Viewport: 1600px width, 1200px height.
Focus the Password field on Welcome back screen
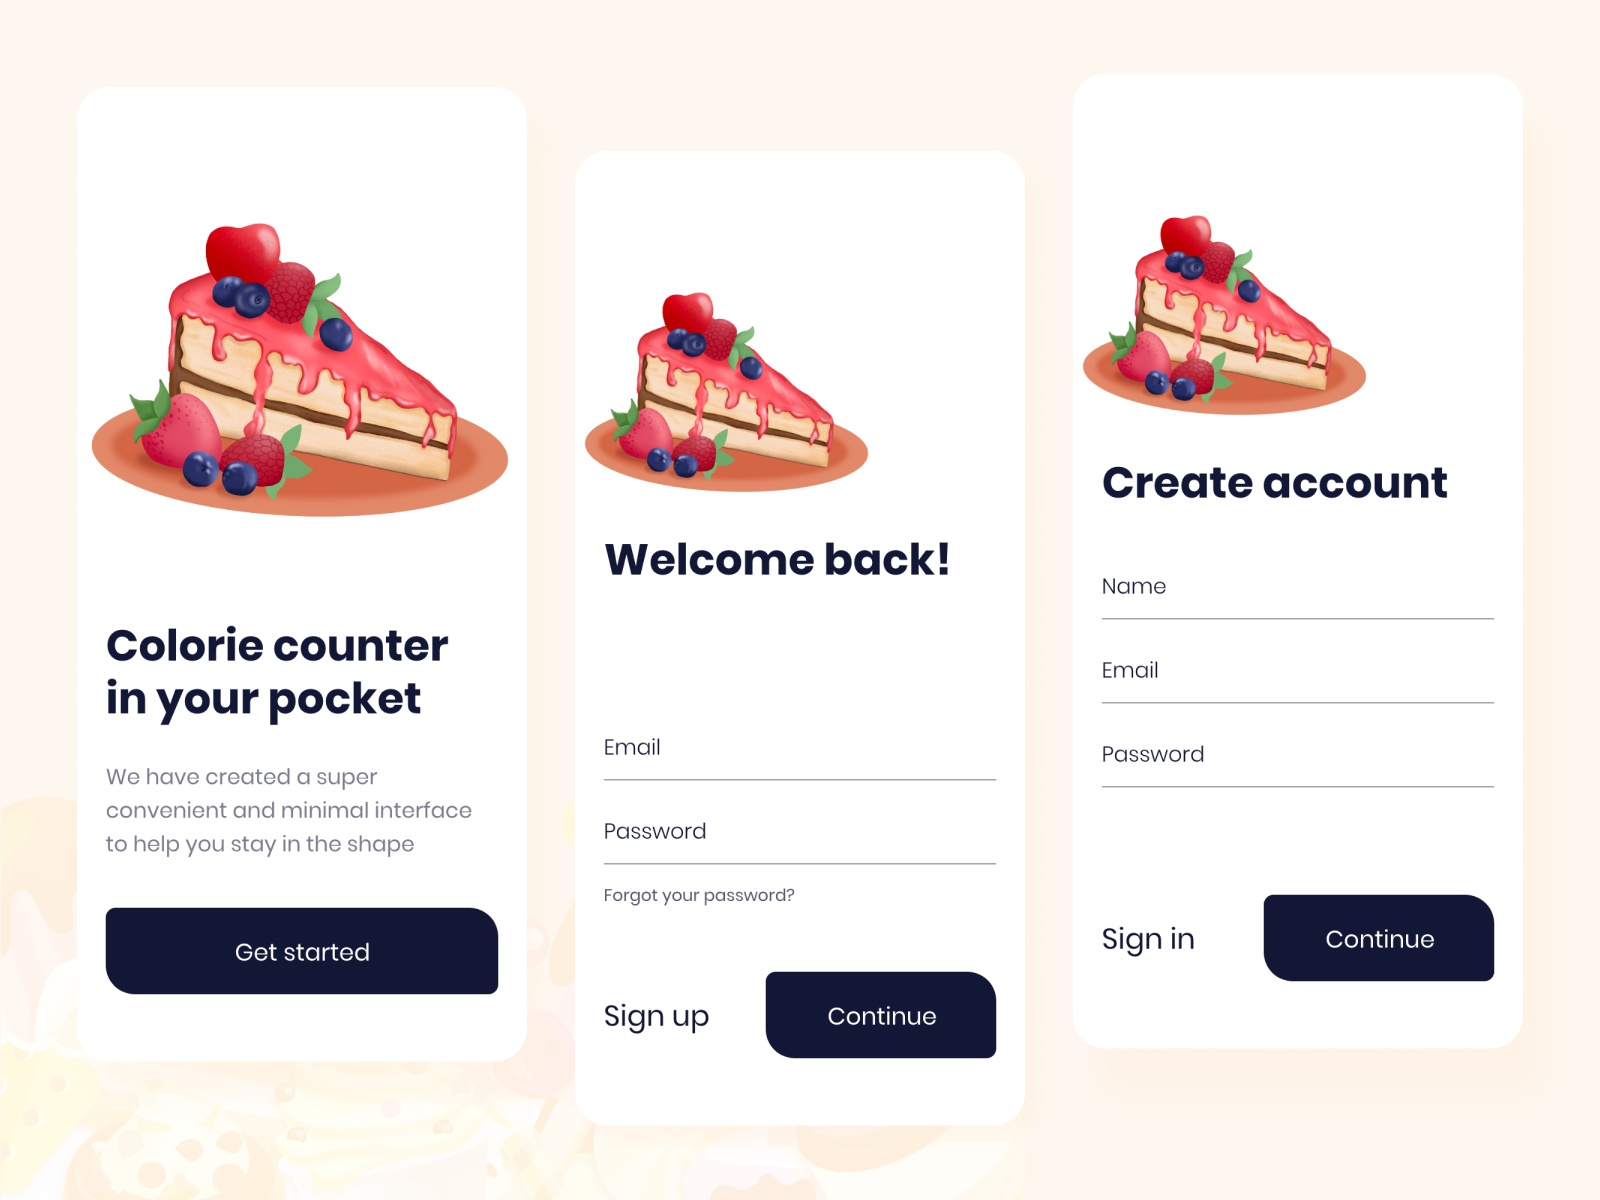click(800, 834)
